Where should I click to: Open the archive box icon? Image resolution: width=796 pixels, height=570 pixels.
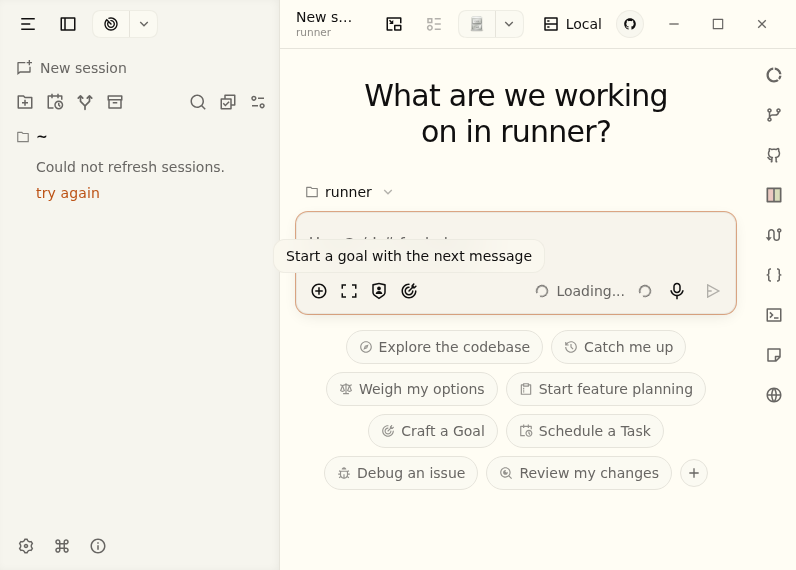click(115, 102)
